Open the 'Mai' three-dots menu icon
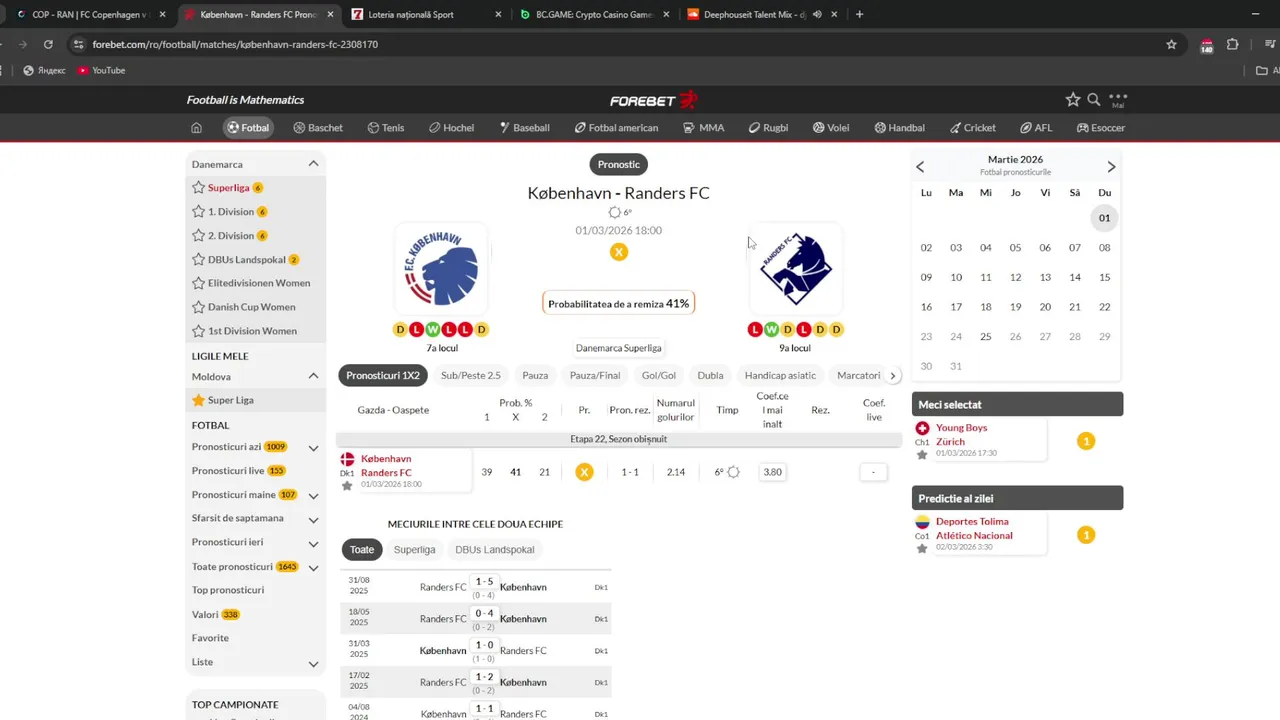The width and height of the screenshot is (1280, 720). point(1118,100)
